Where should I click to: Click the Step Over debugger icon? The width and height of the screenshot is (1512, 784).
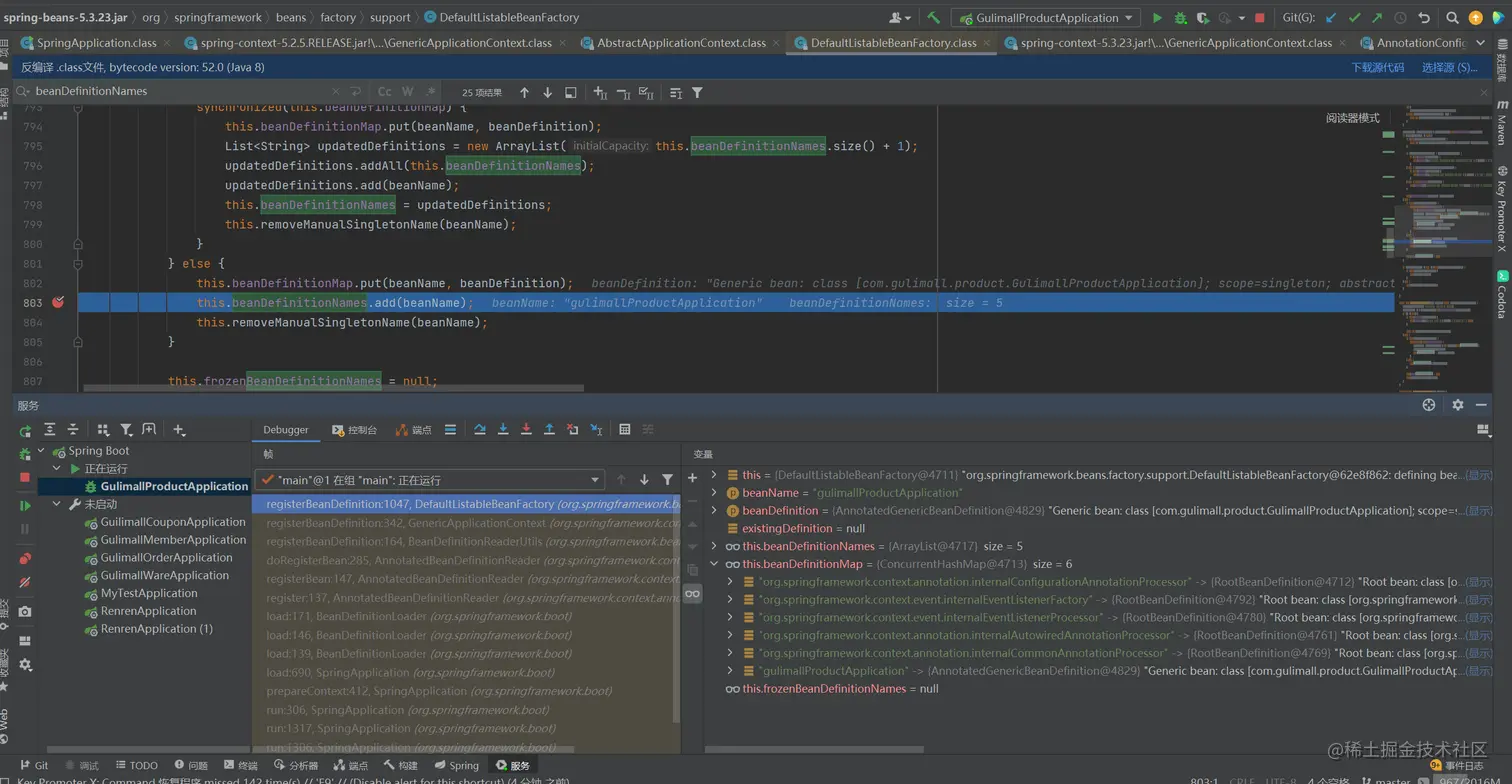click(480, 430)
